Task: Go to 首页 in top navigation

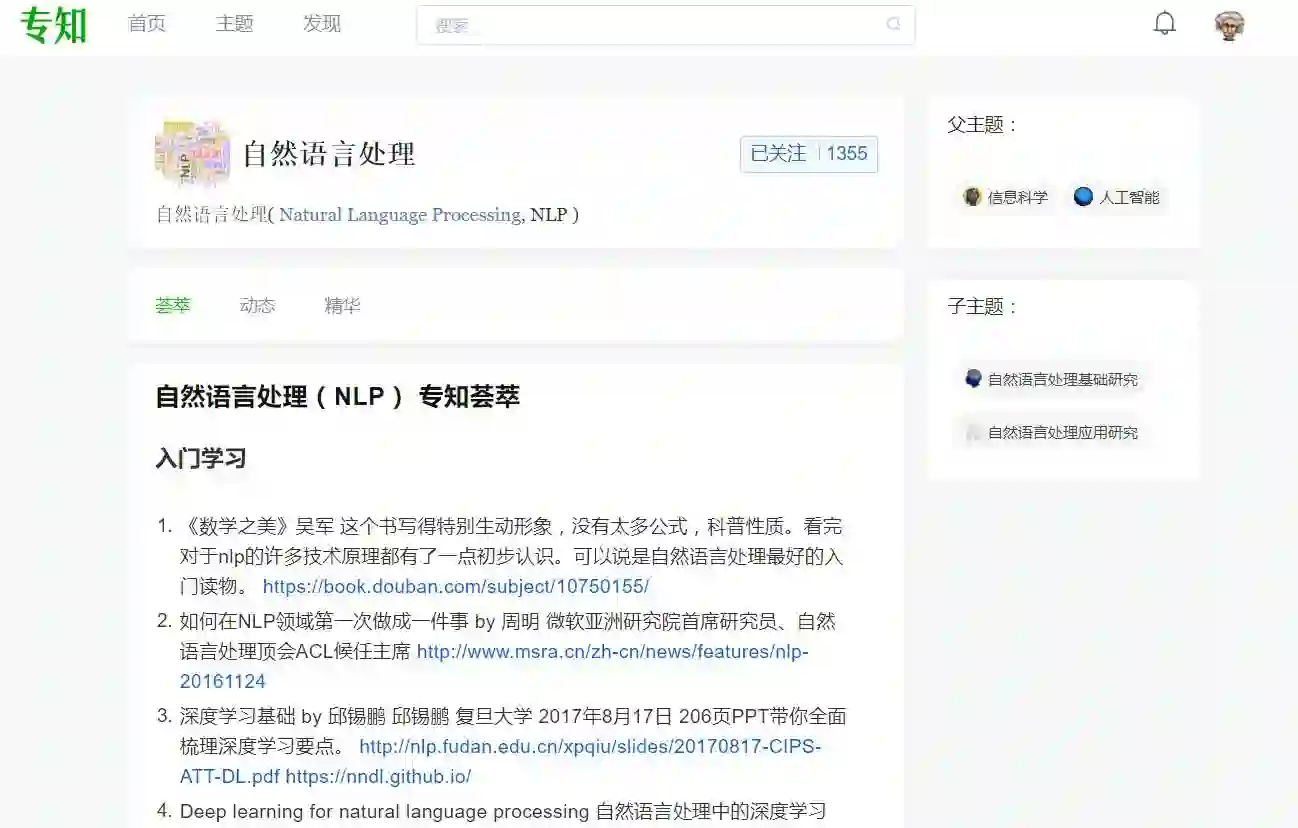Action: pos(147,24)
